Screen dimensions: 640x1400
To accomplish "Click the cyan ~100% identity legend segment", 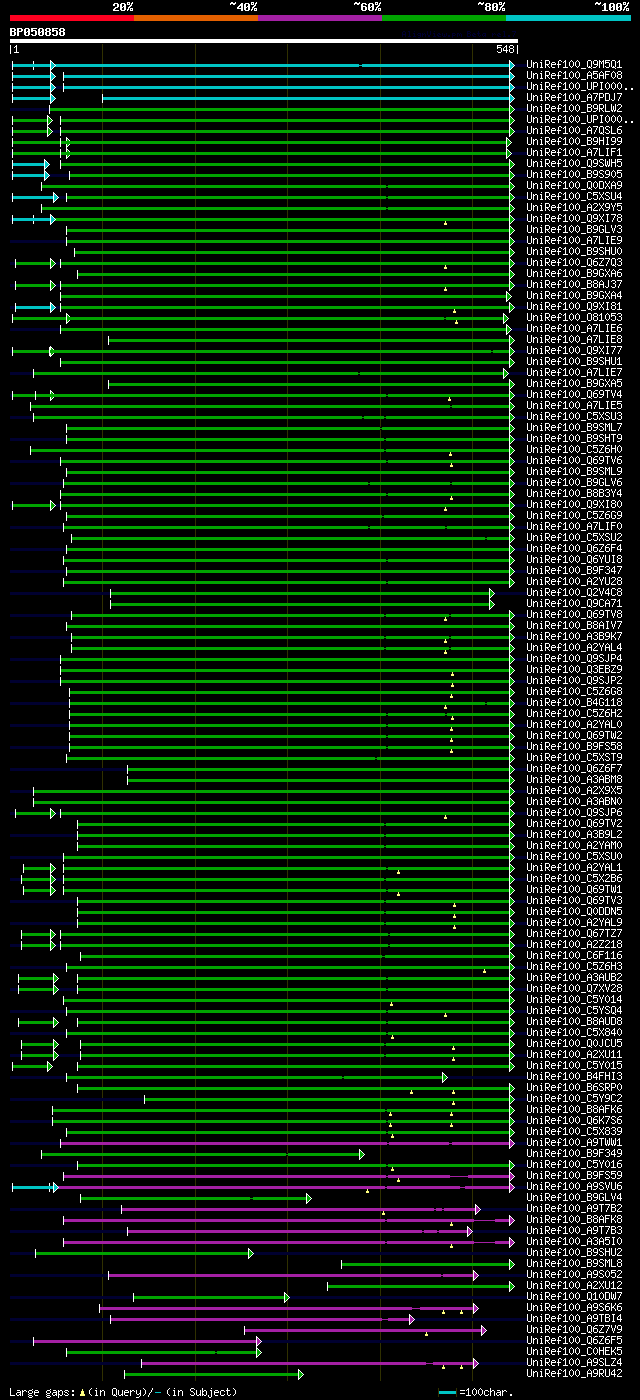I will pyautogui.click(x=568, y=17).
